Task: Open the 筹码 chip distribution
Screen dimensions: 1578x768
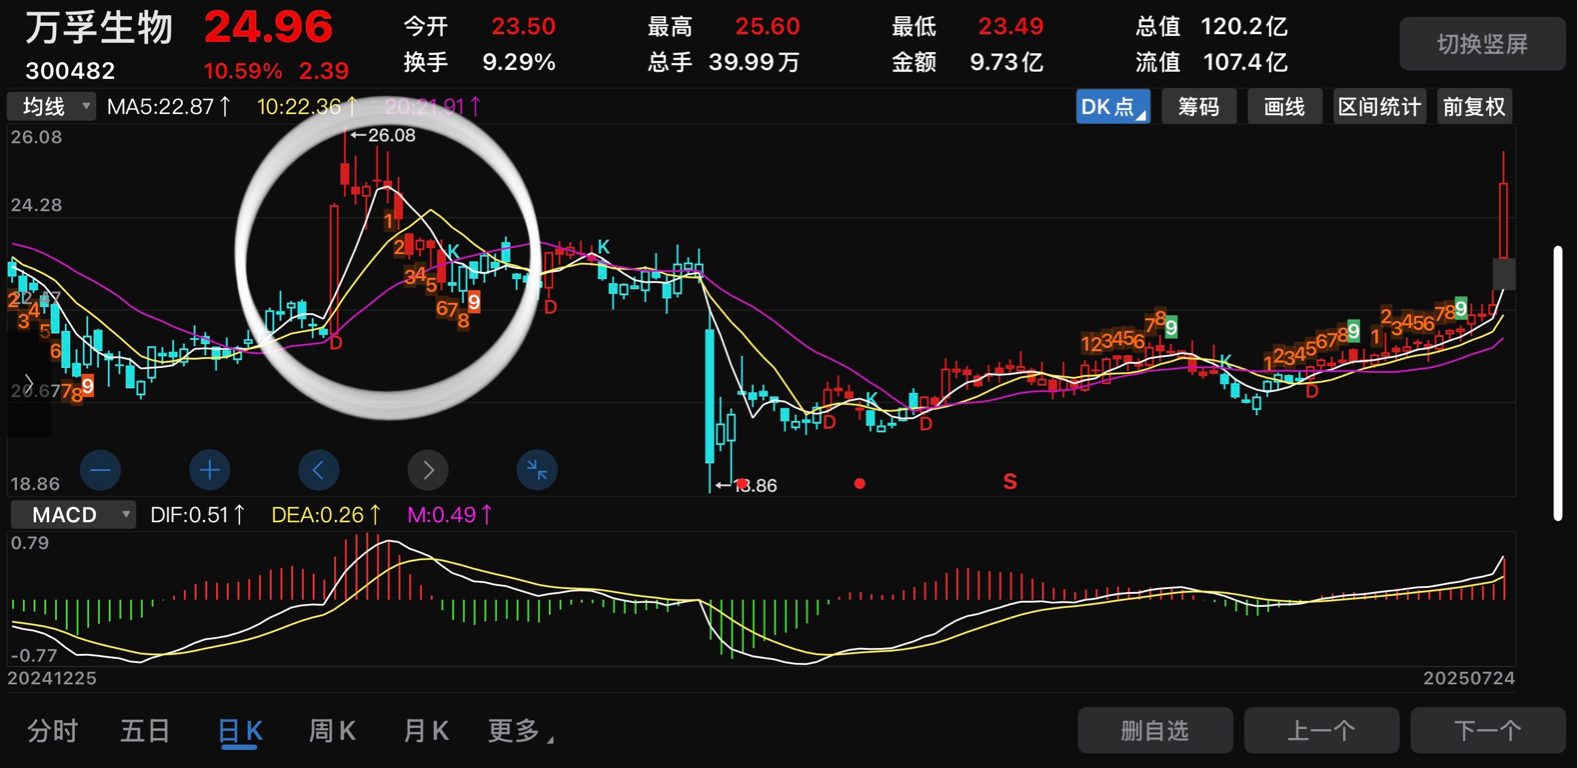Action: (1199, 107)
